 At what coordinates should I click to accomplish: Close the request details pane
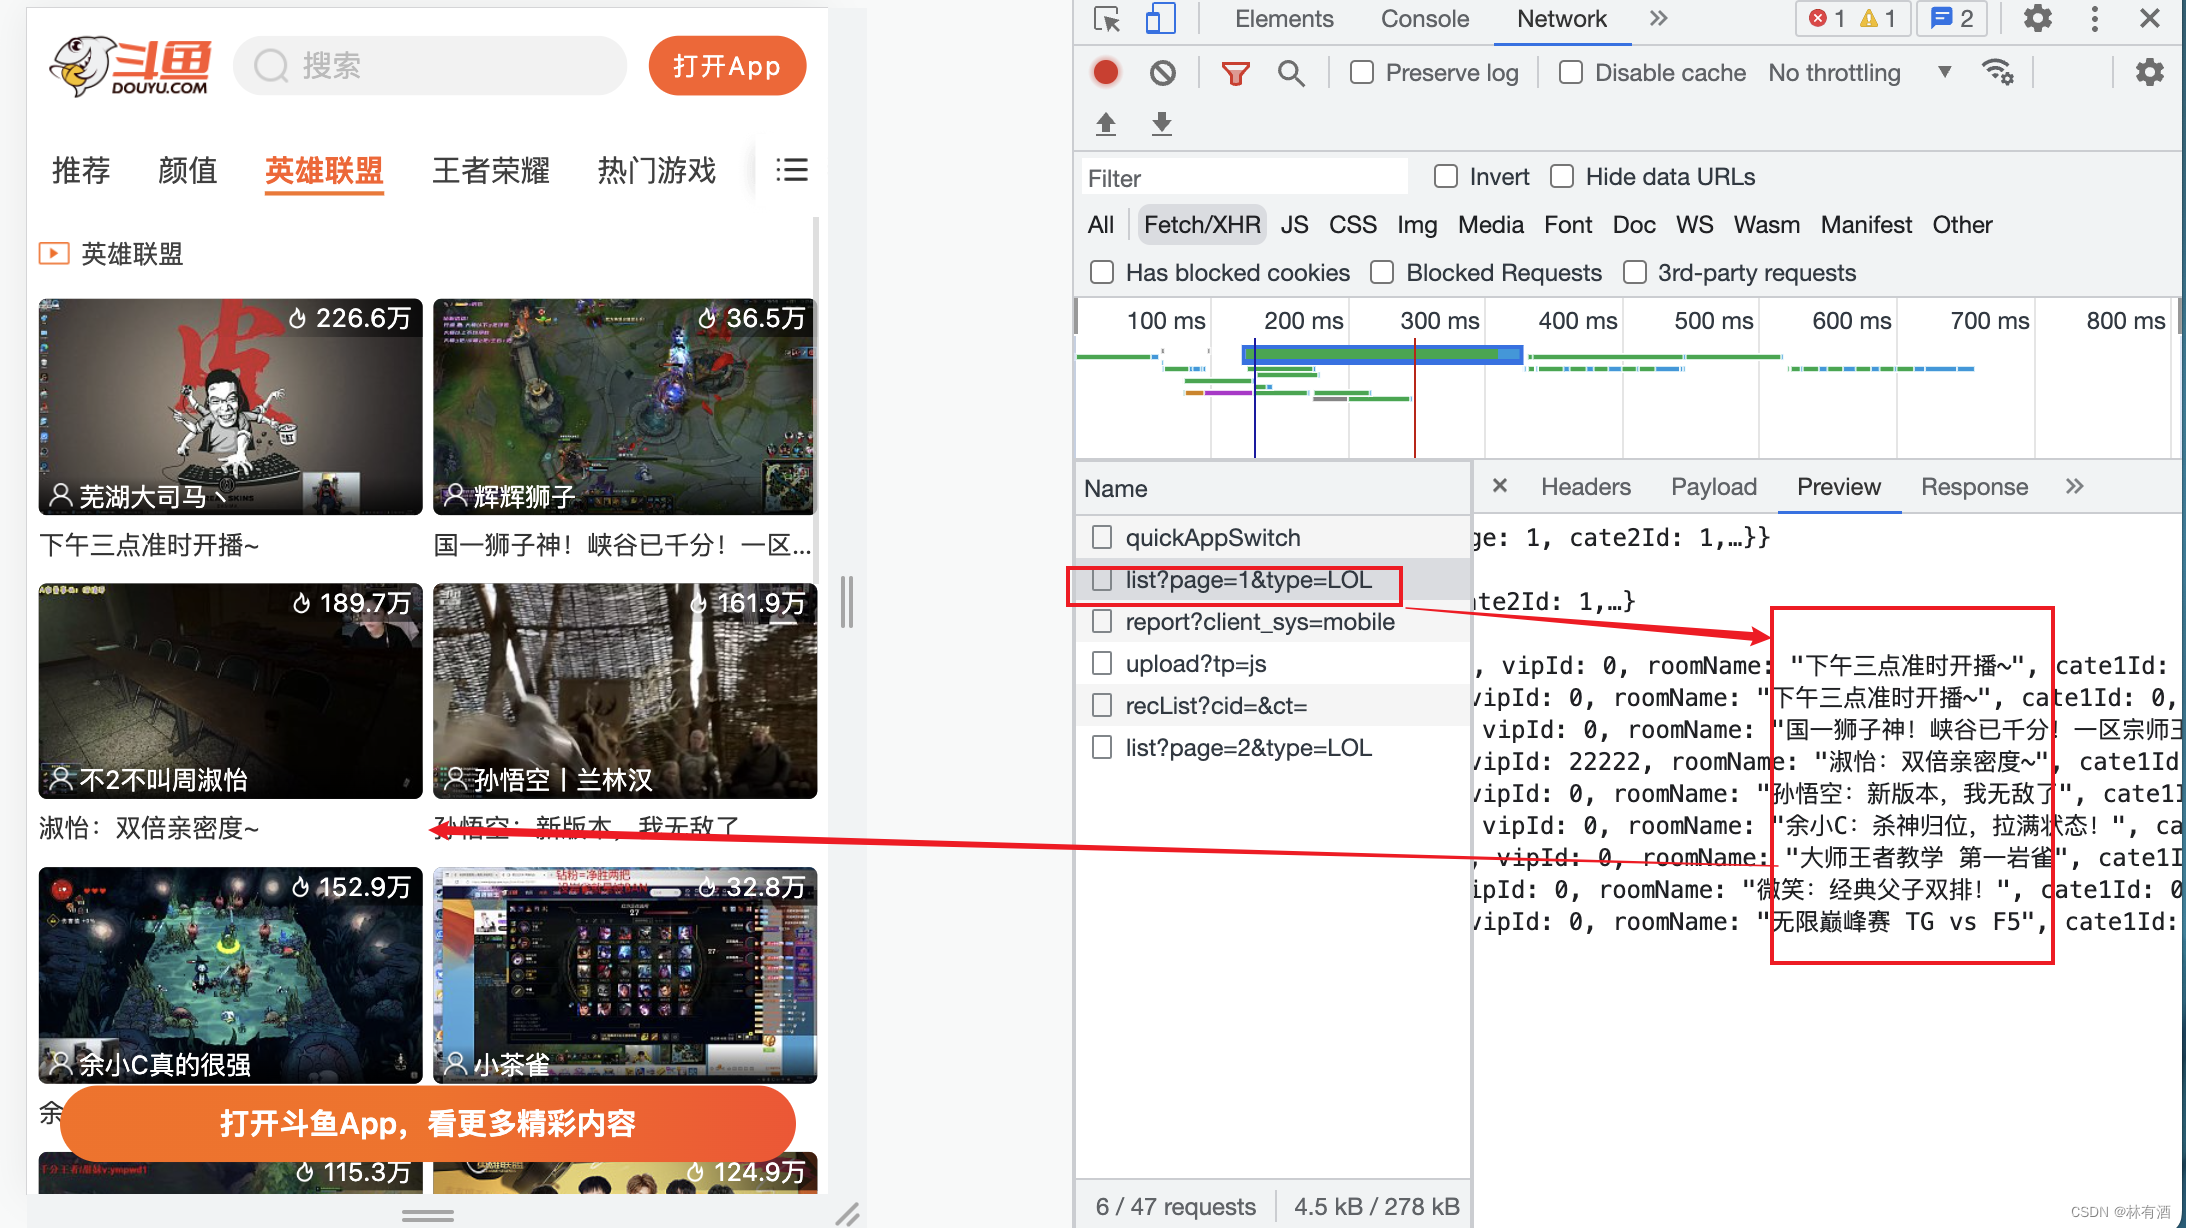tap(1499, 486)
